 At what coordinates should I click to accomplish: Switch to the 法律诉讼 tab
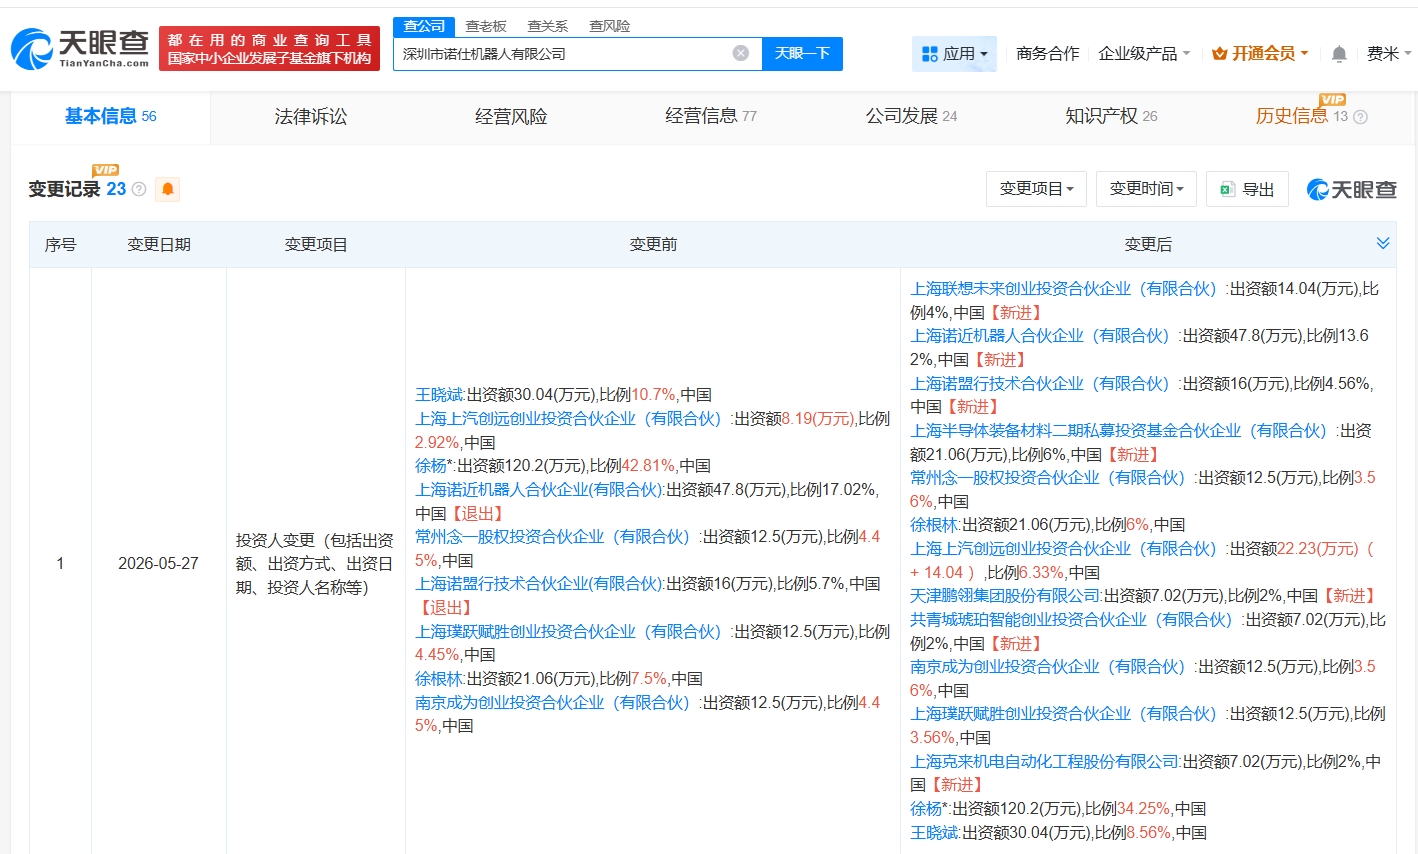[311, 117]
